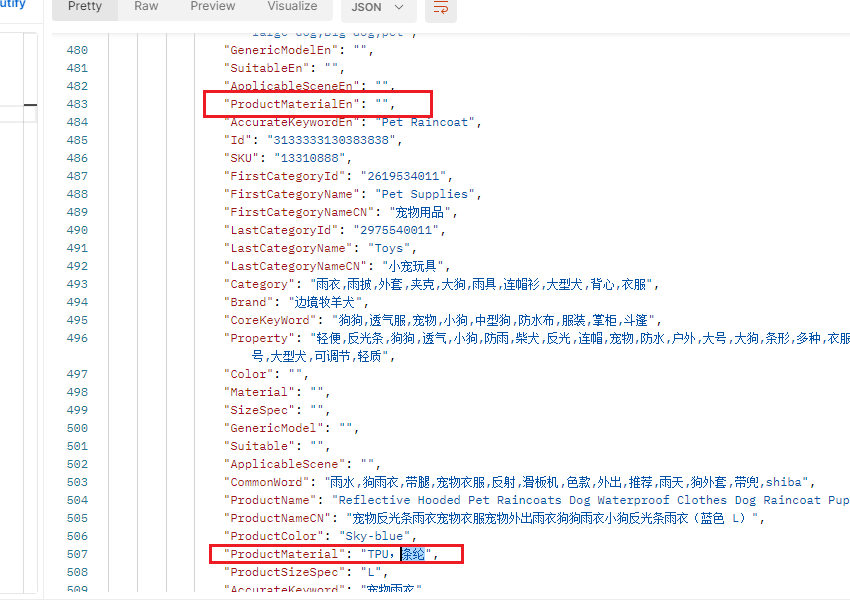850x615 pixels.
Task: Click the "SizeSpec" key
Action: click(259, 410)
